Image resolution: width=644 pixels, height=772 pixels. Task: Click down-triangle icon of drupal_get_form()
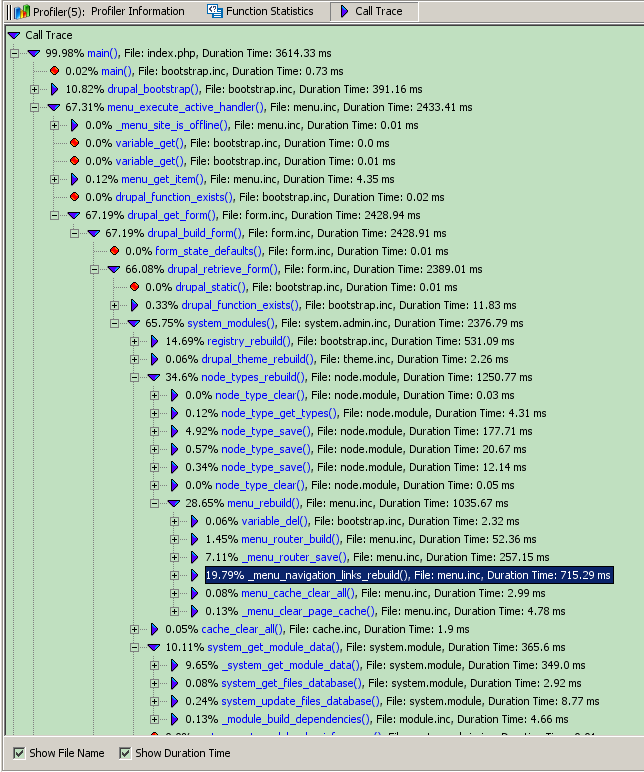(74, 215)
